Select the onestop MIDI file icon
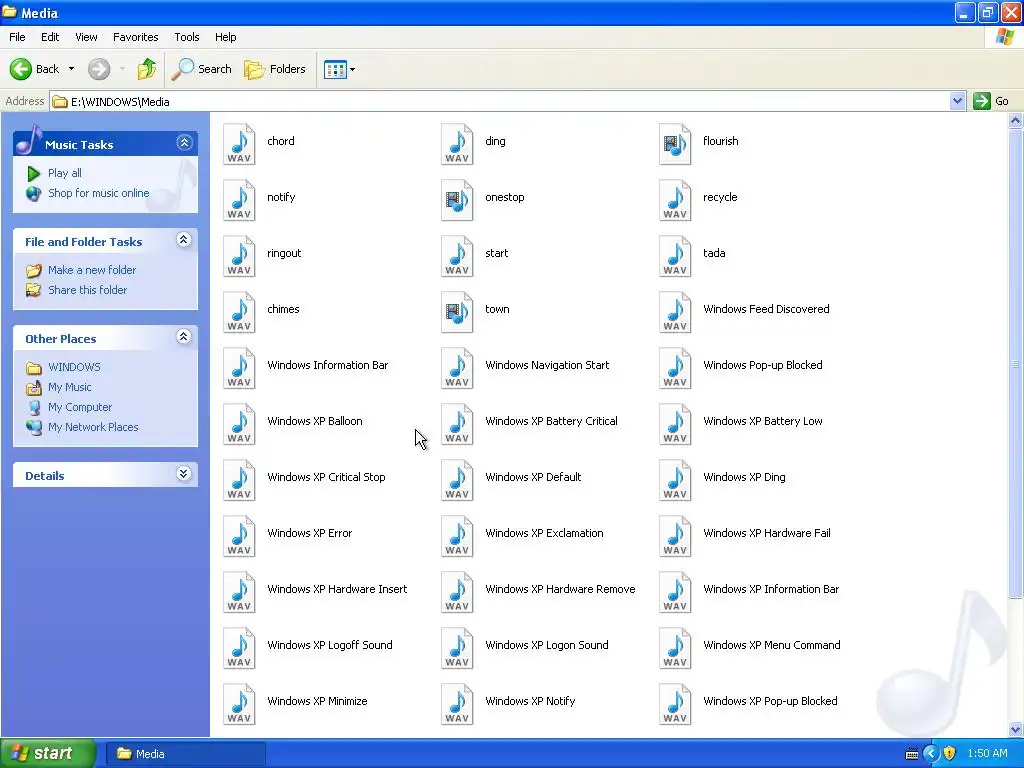 tap(457, 200)
